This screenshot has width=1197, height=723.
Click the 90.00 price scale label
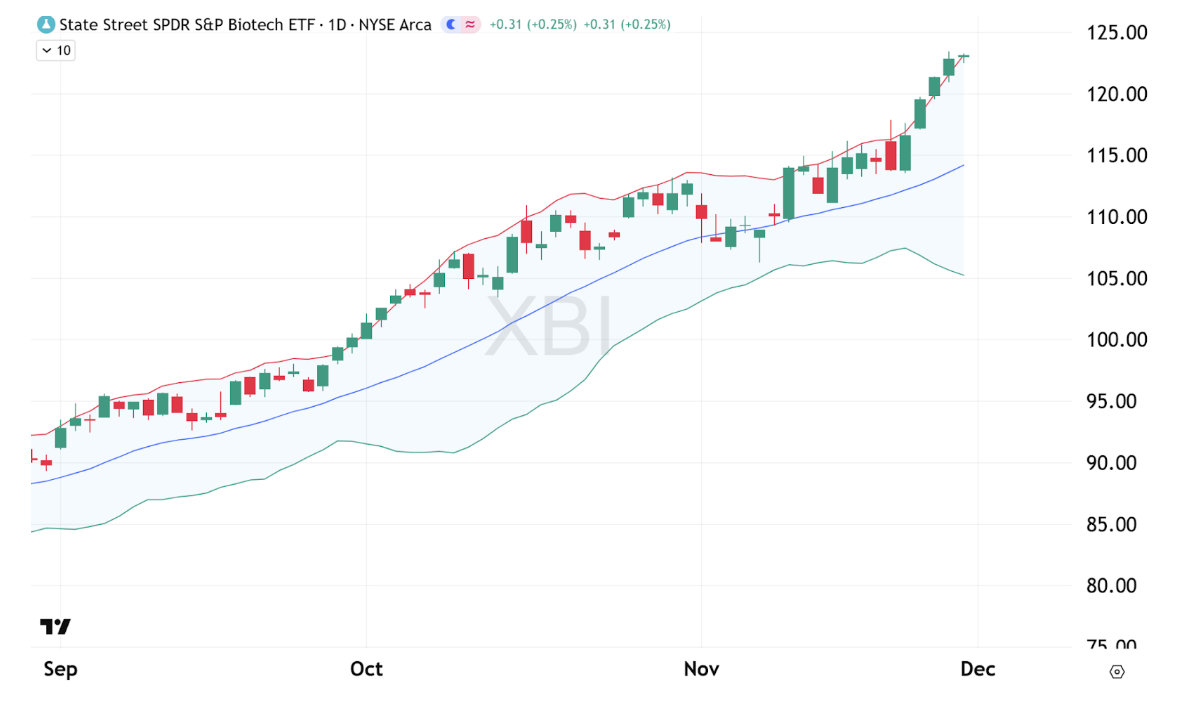coord(1116,463)
